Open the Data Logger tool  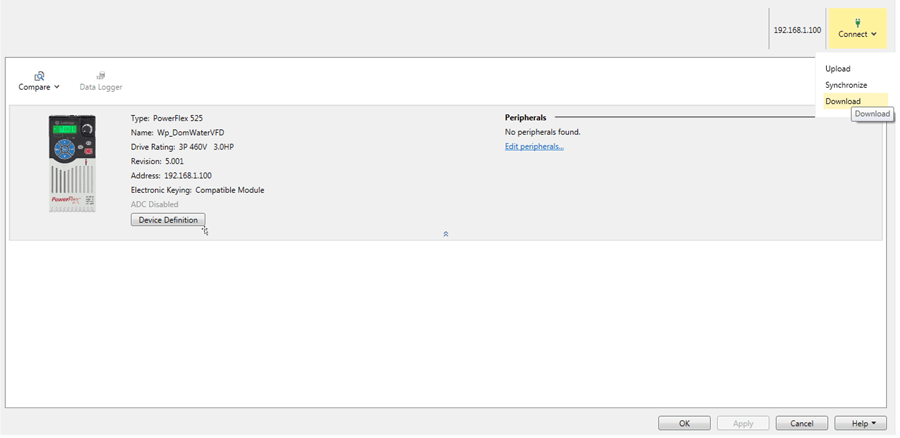pos(100,82)
